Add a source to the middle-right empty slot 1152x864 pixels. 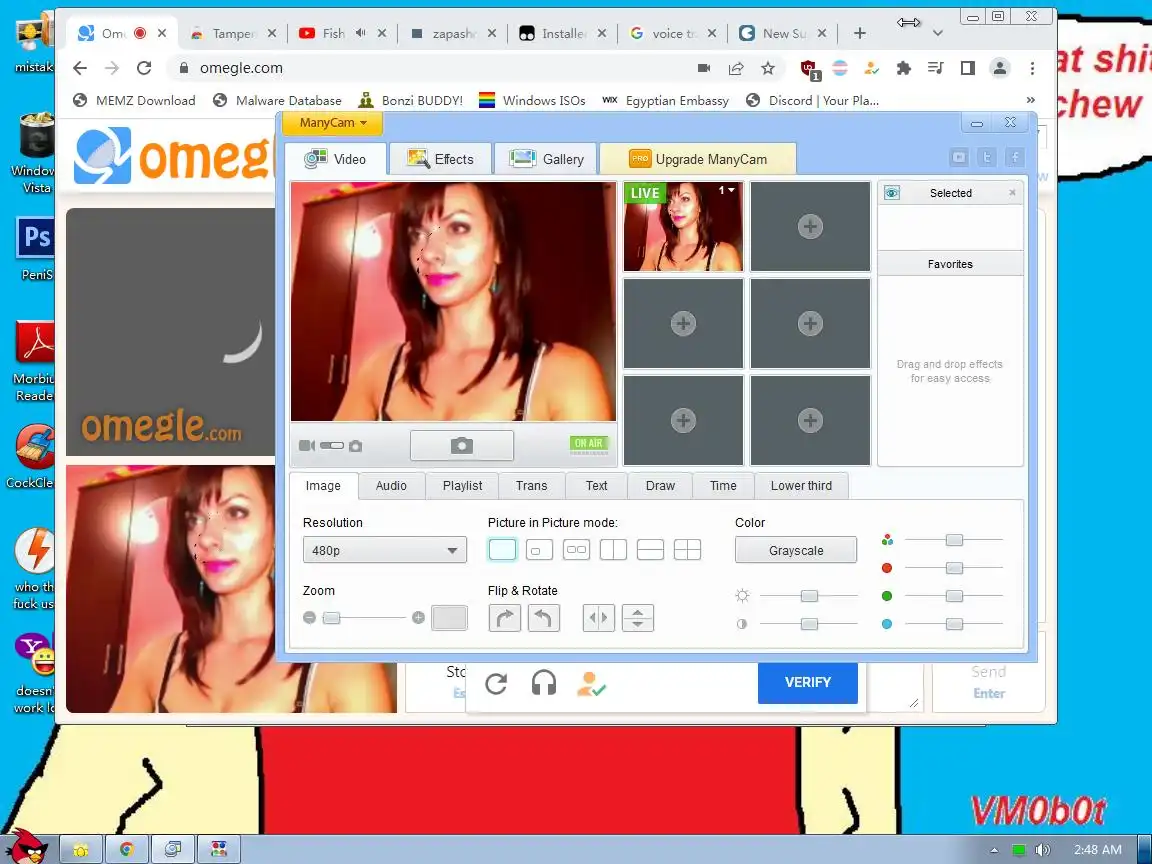pos(810,323)
